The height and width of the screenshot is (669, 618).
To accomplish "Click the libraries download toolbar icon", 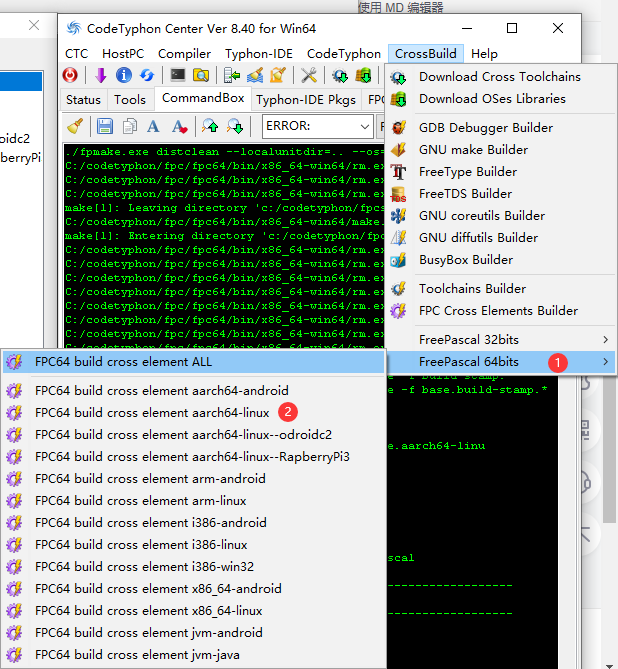I will (363, 75).
